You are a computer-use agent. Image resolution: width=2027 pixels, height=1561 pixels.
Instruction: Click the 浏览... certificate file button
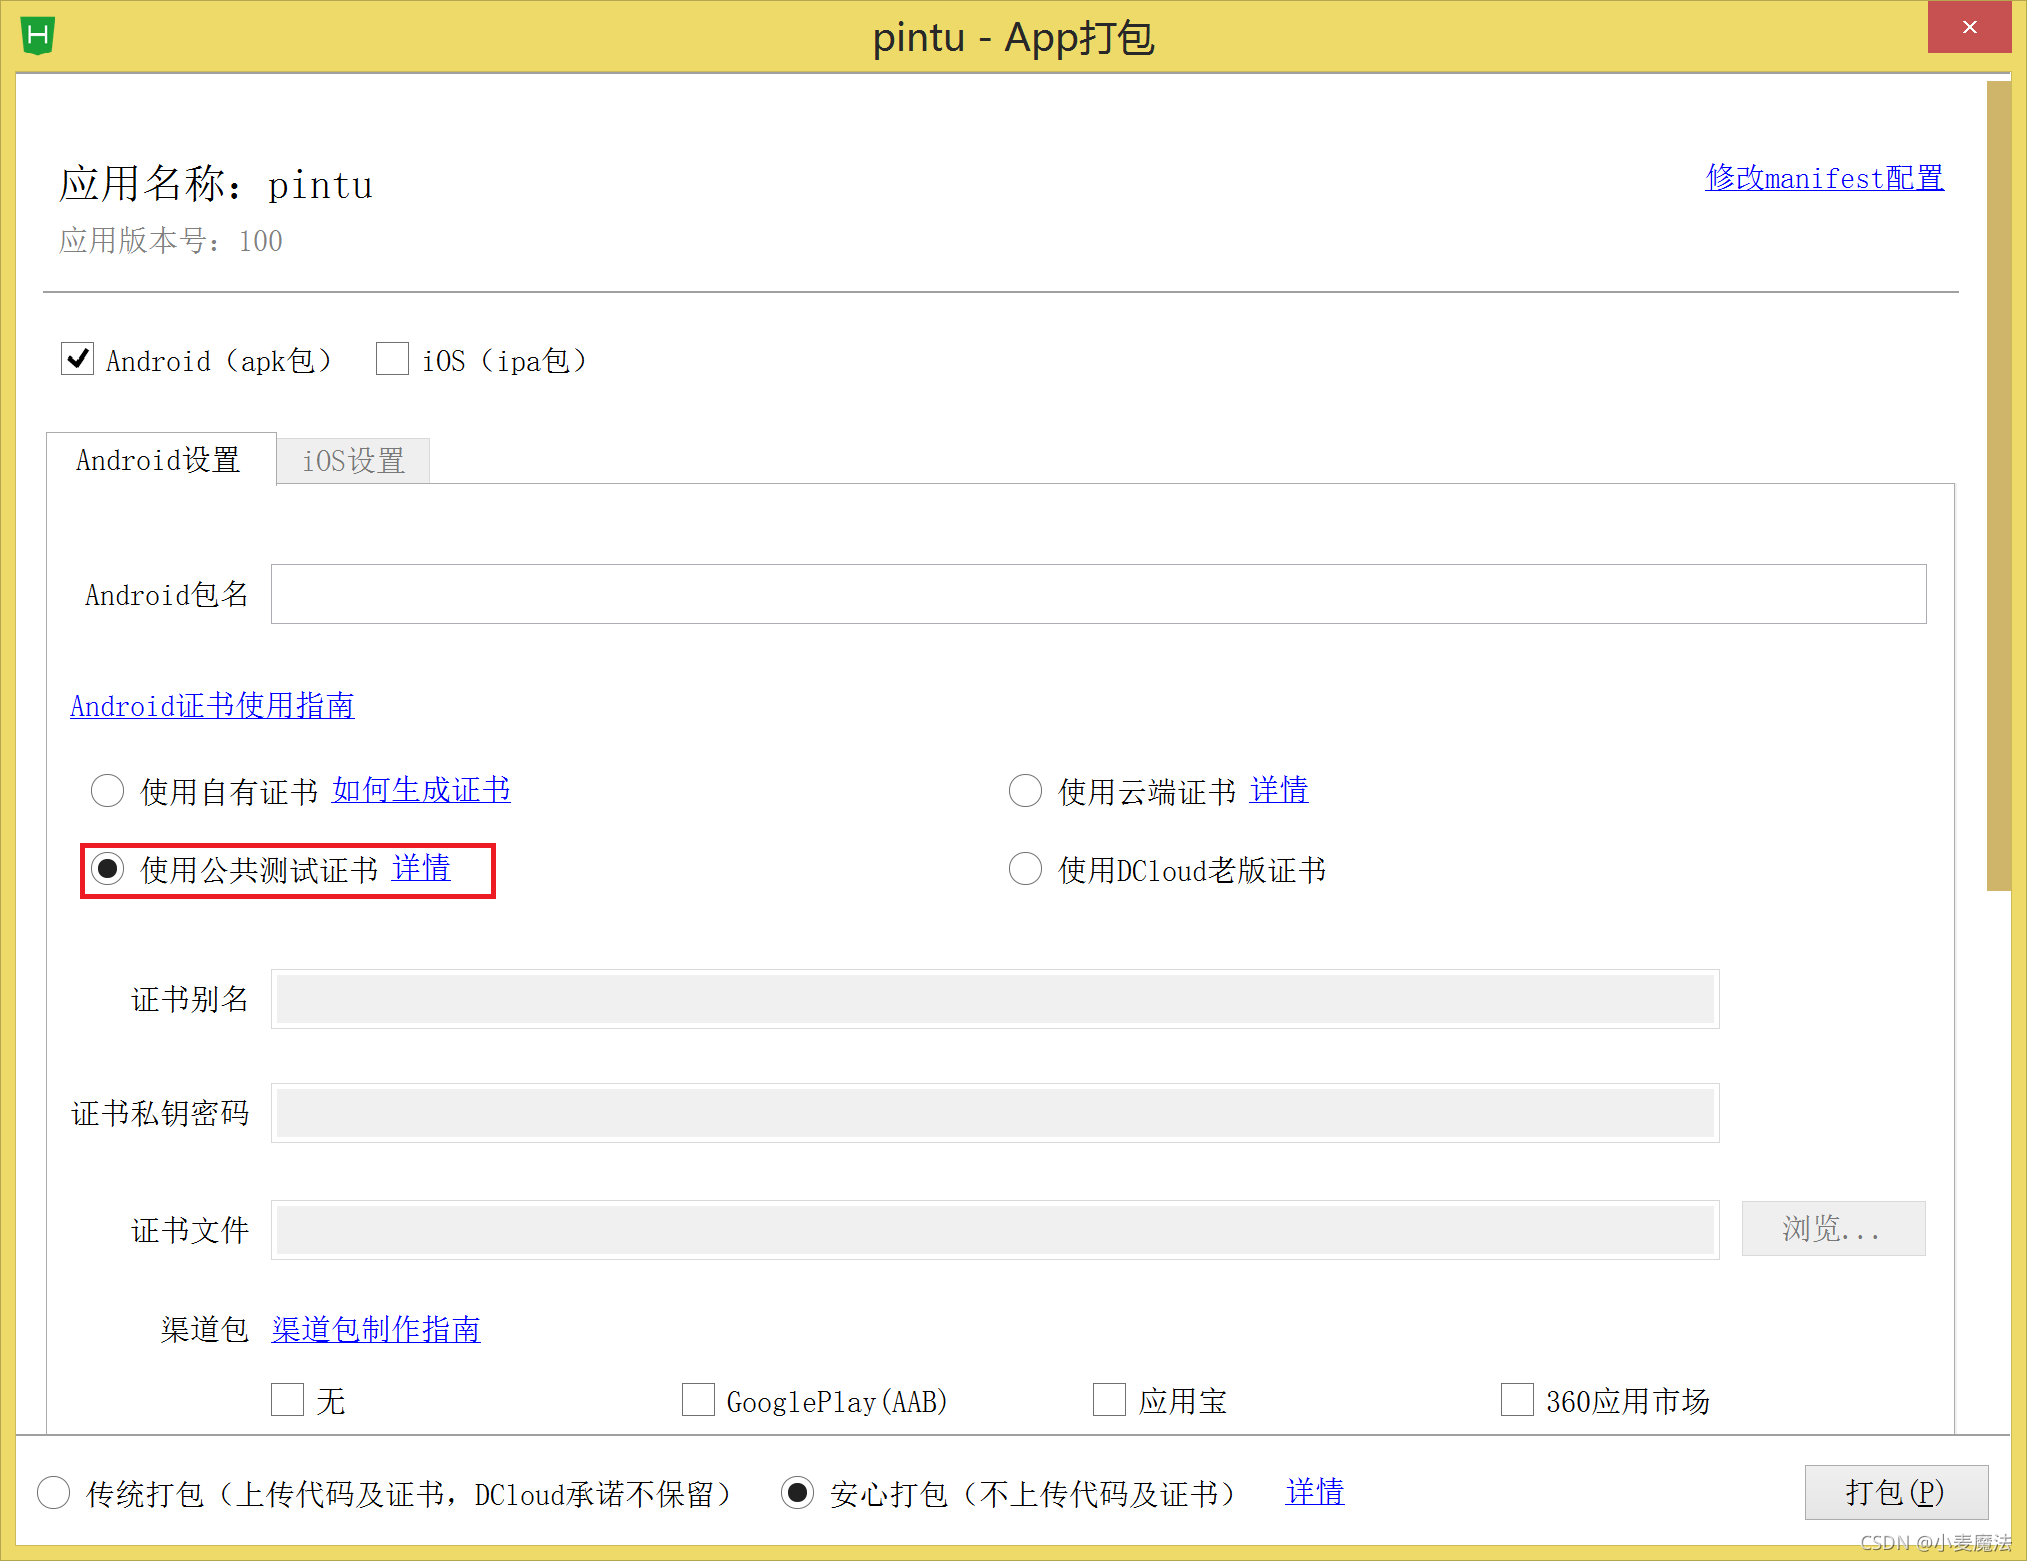coord(1832,1228)
